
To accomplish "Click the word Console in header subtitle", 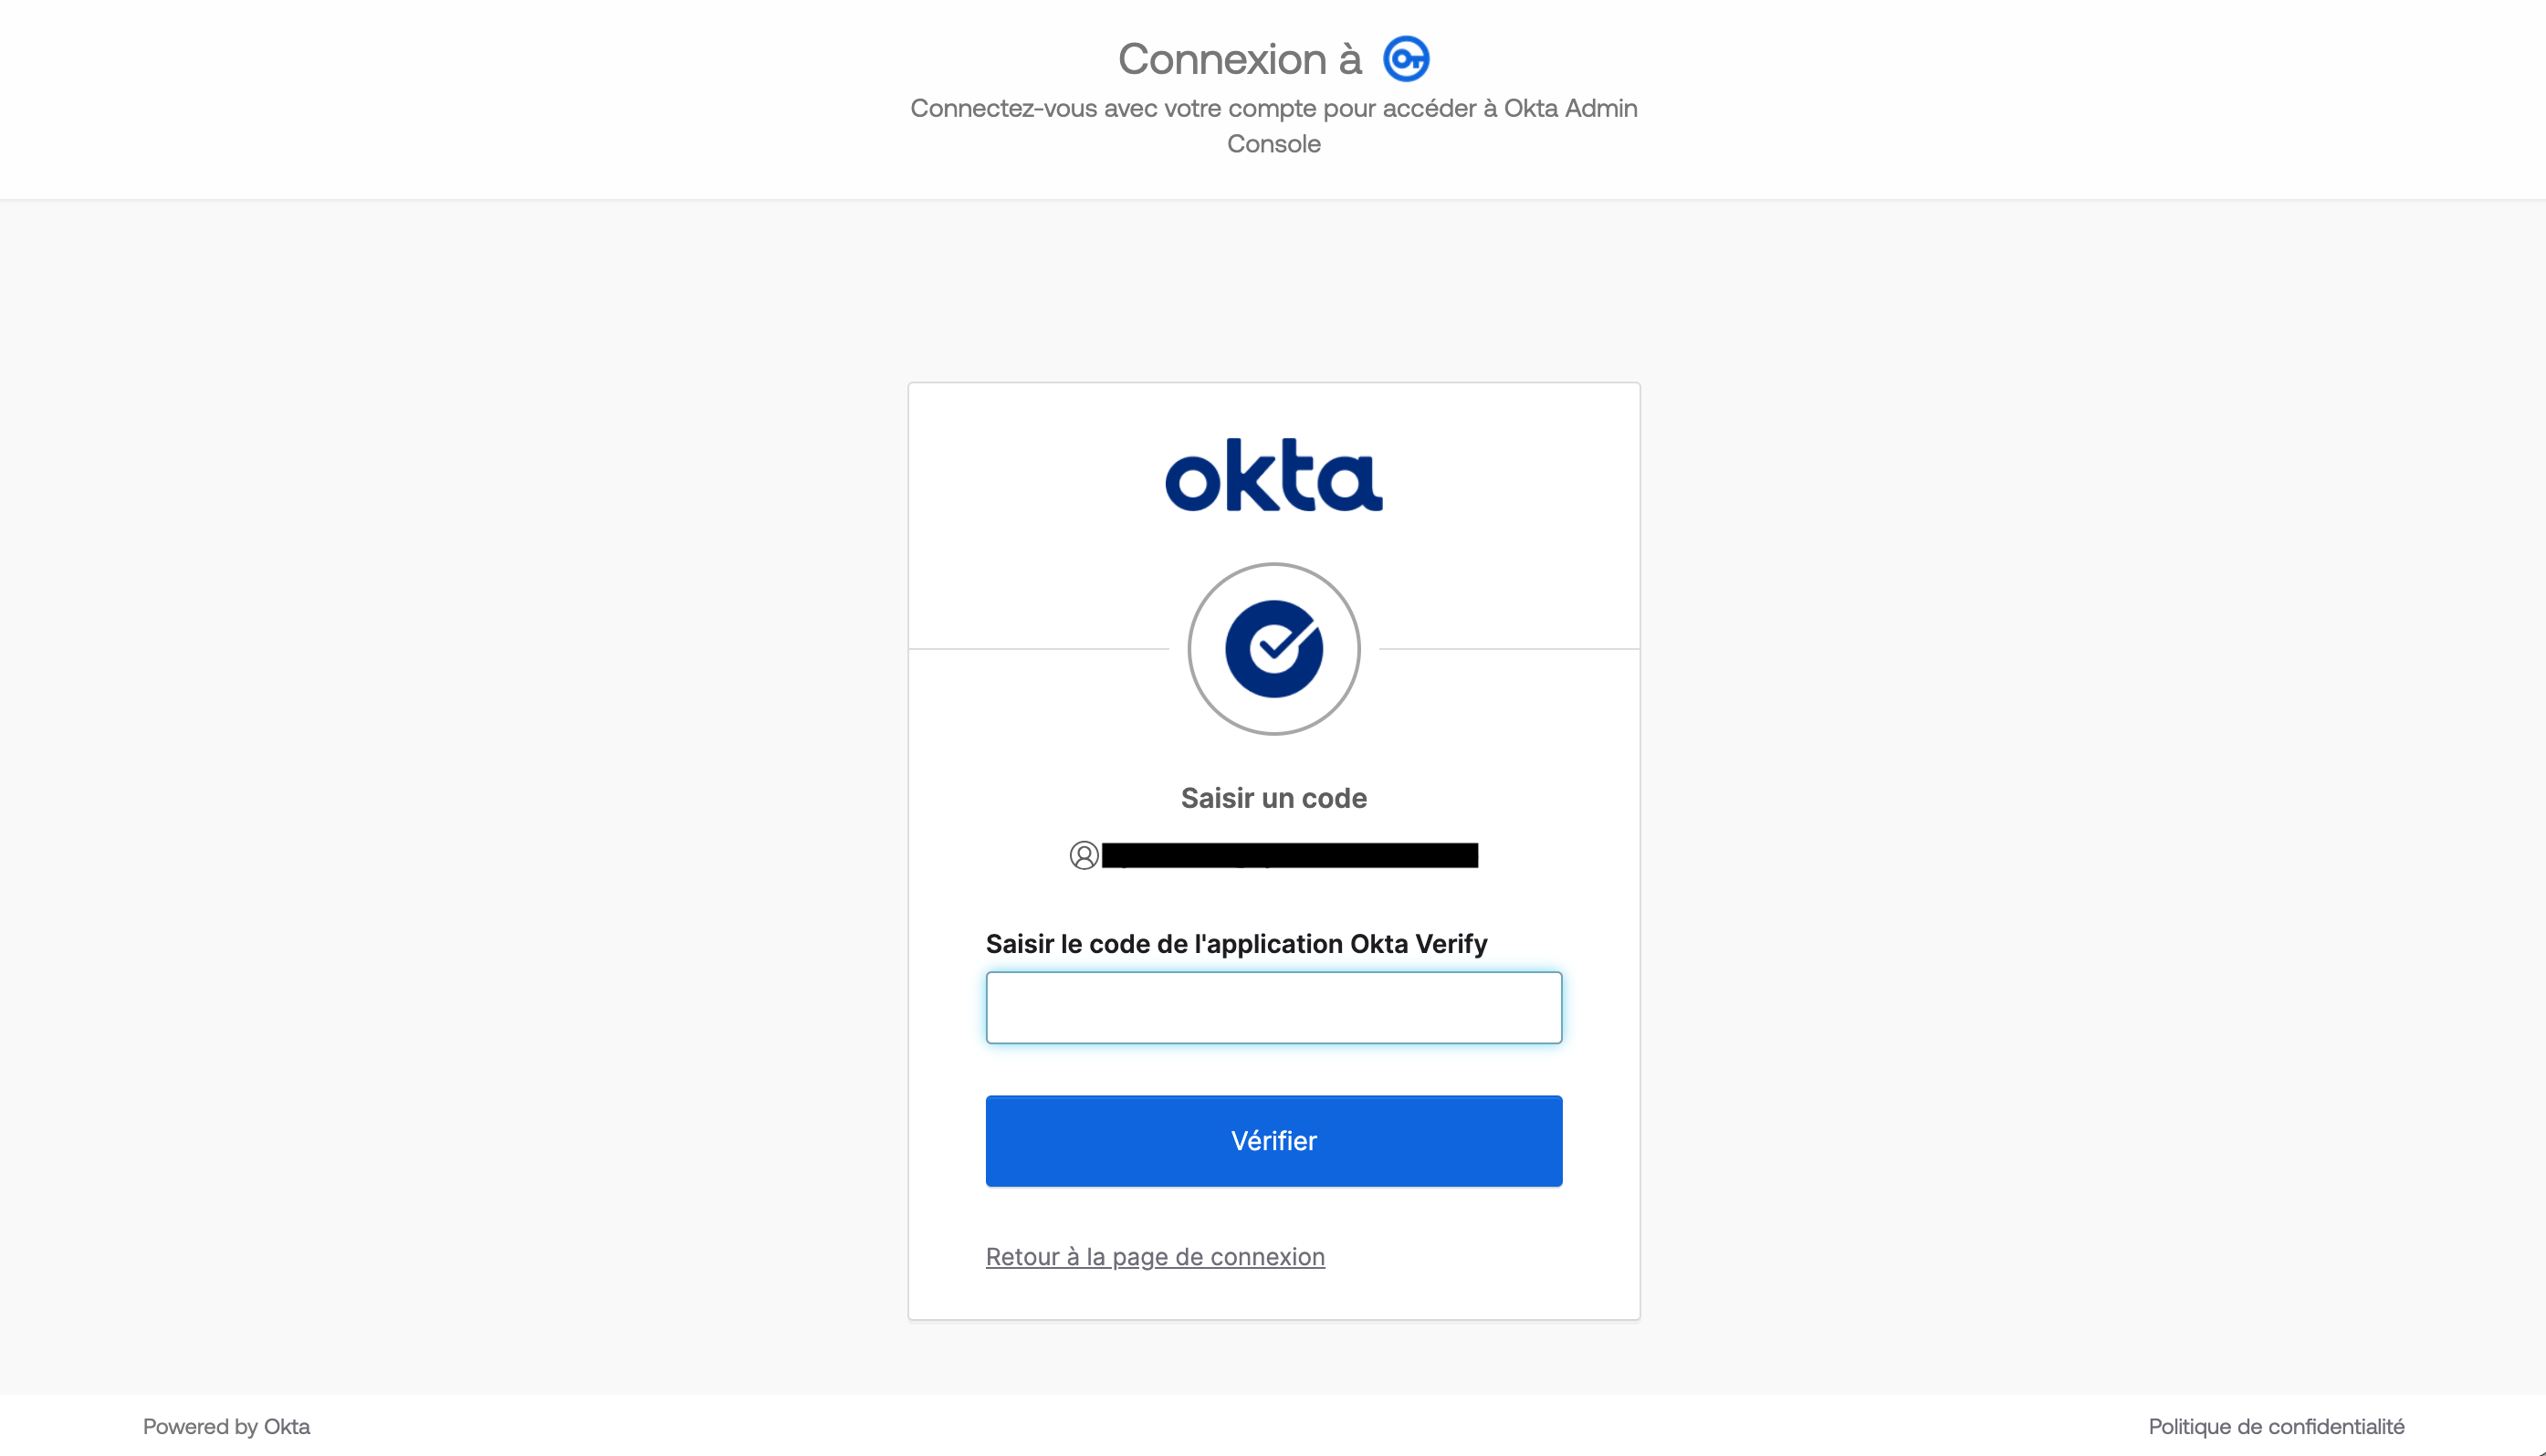I will [x=1274, y=144].
